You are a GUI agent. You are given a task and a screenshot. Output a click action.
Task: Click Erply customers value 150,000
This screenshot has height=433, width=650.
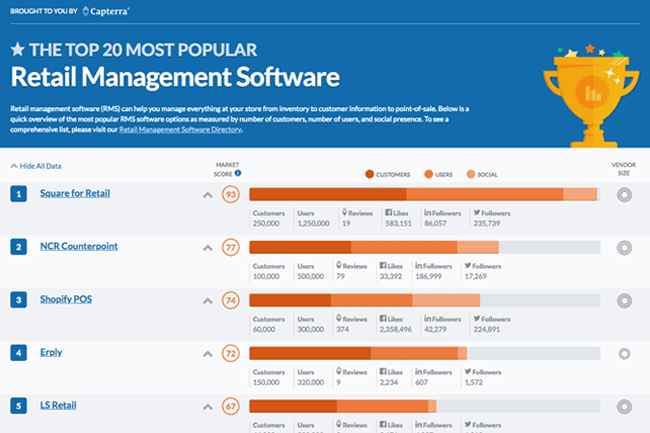pos(266,382)
